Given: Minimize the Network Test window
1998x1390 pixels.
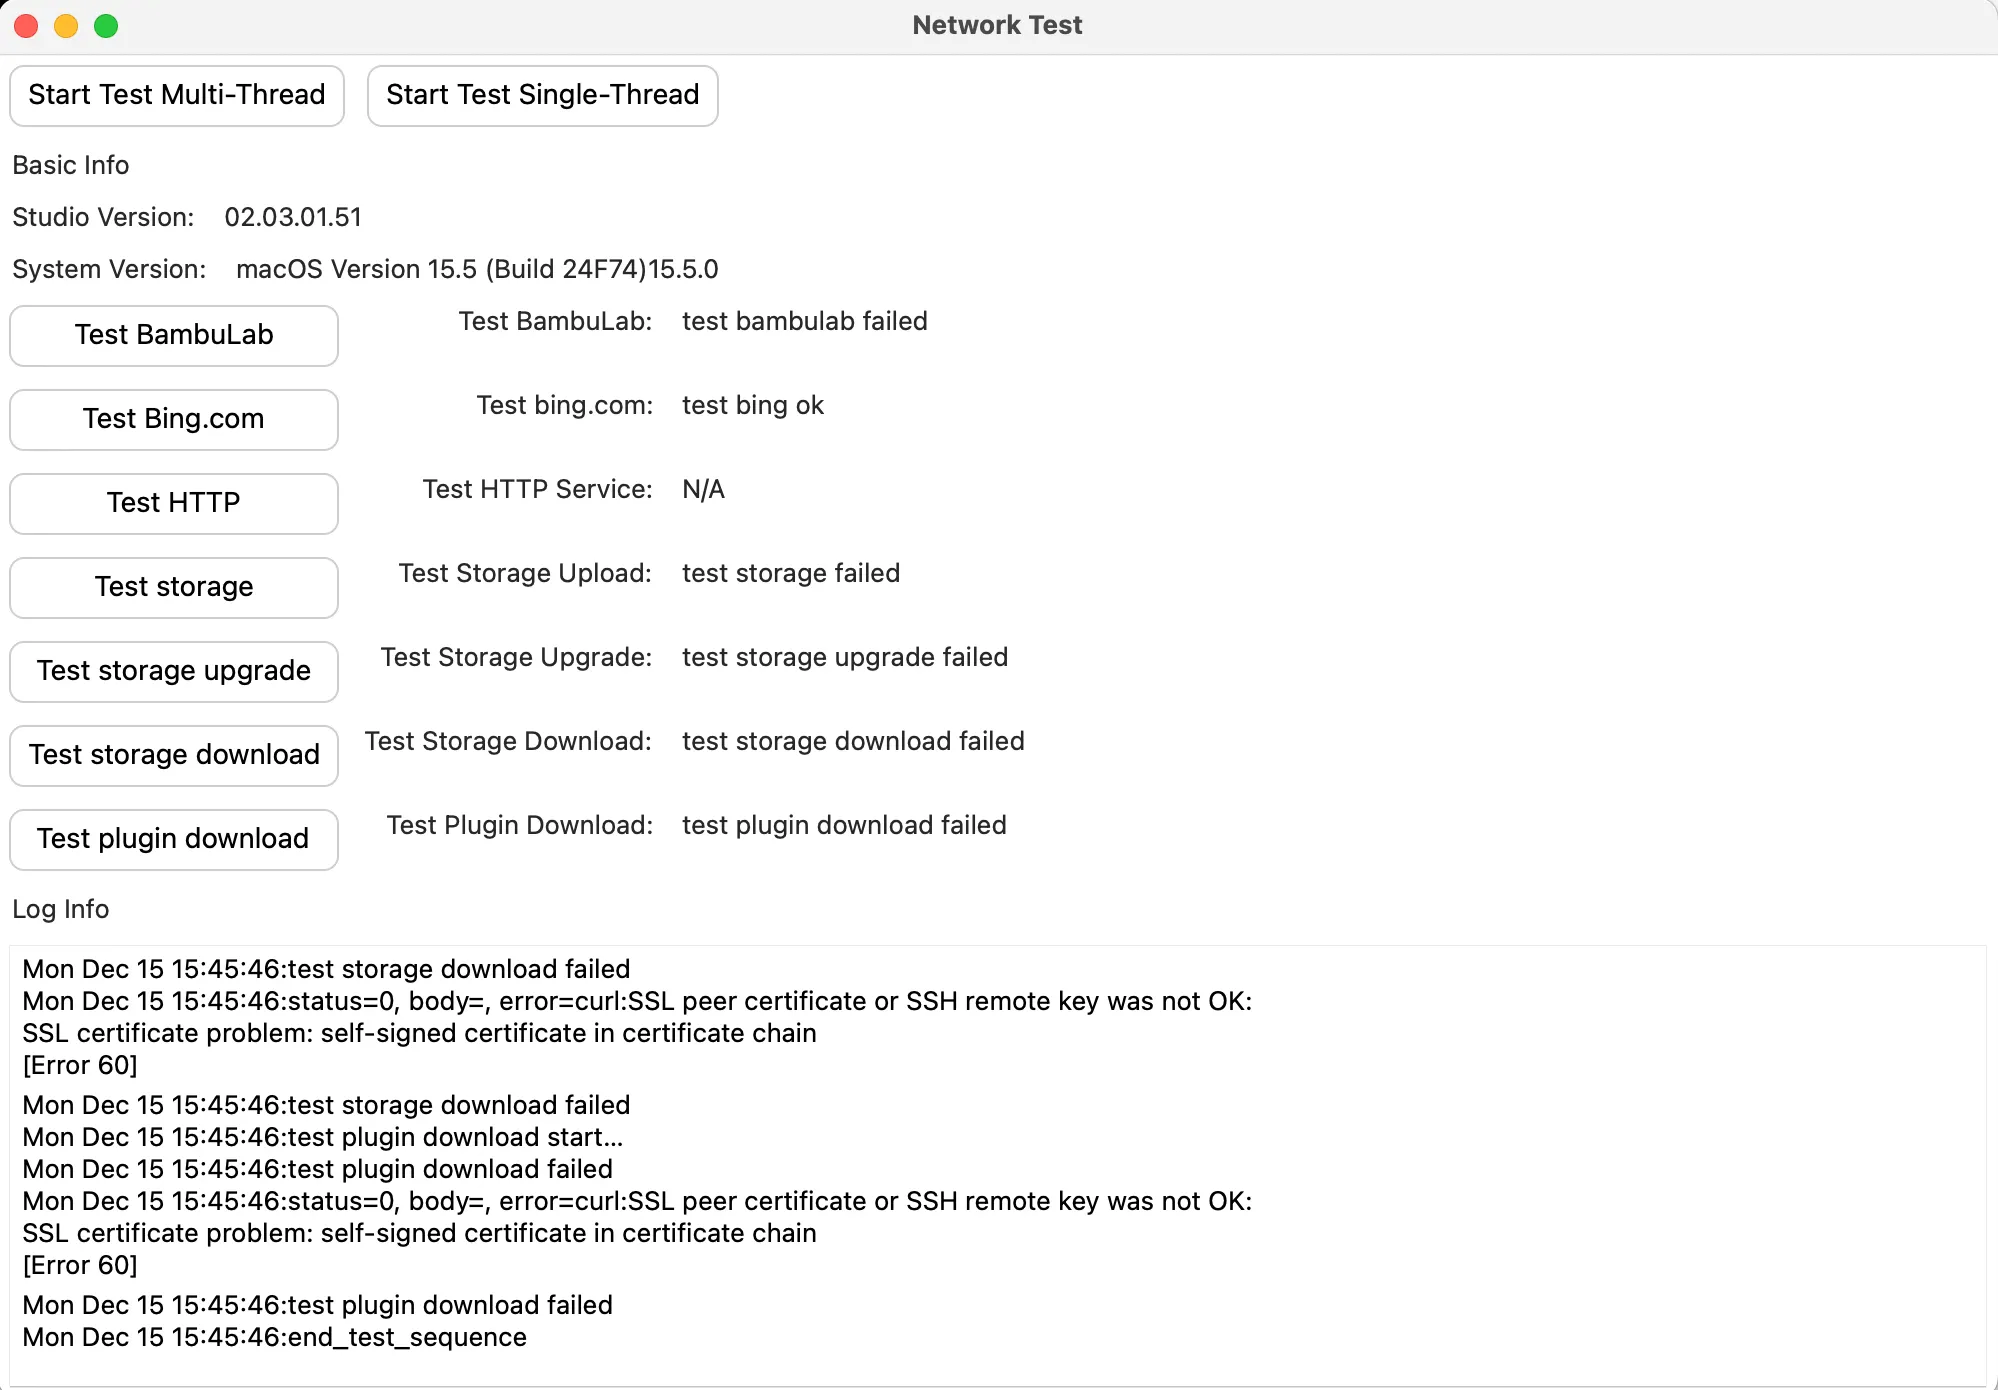Looking at the screenshot, I should click(66, 26).
